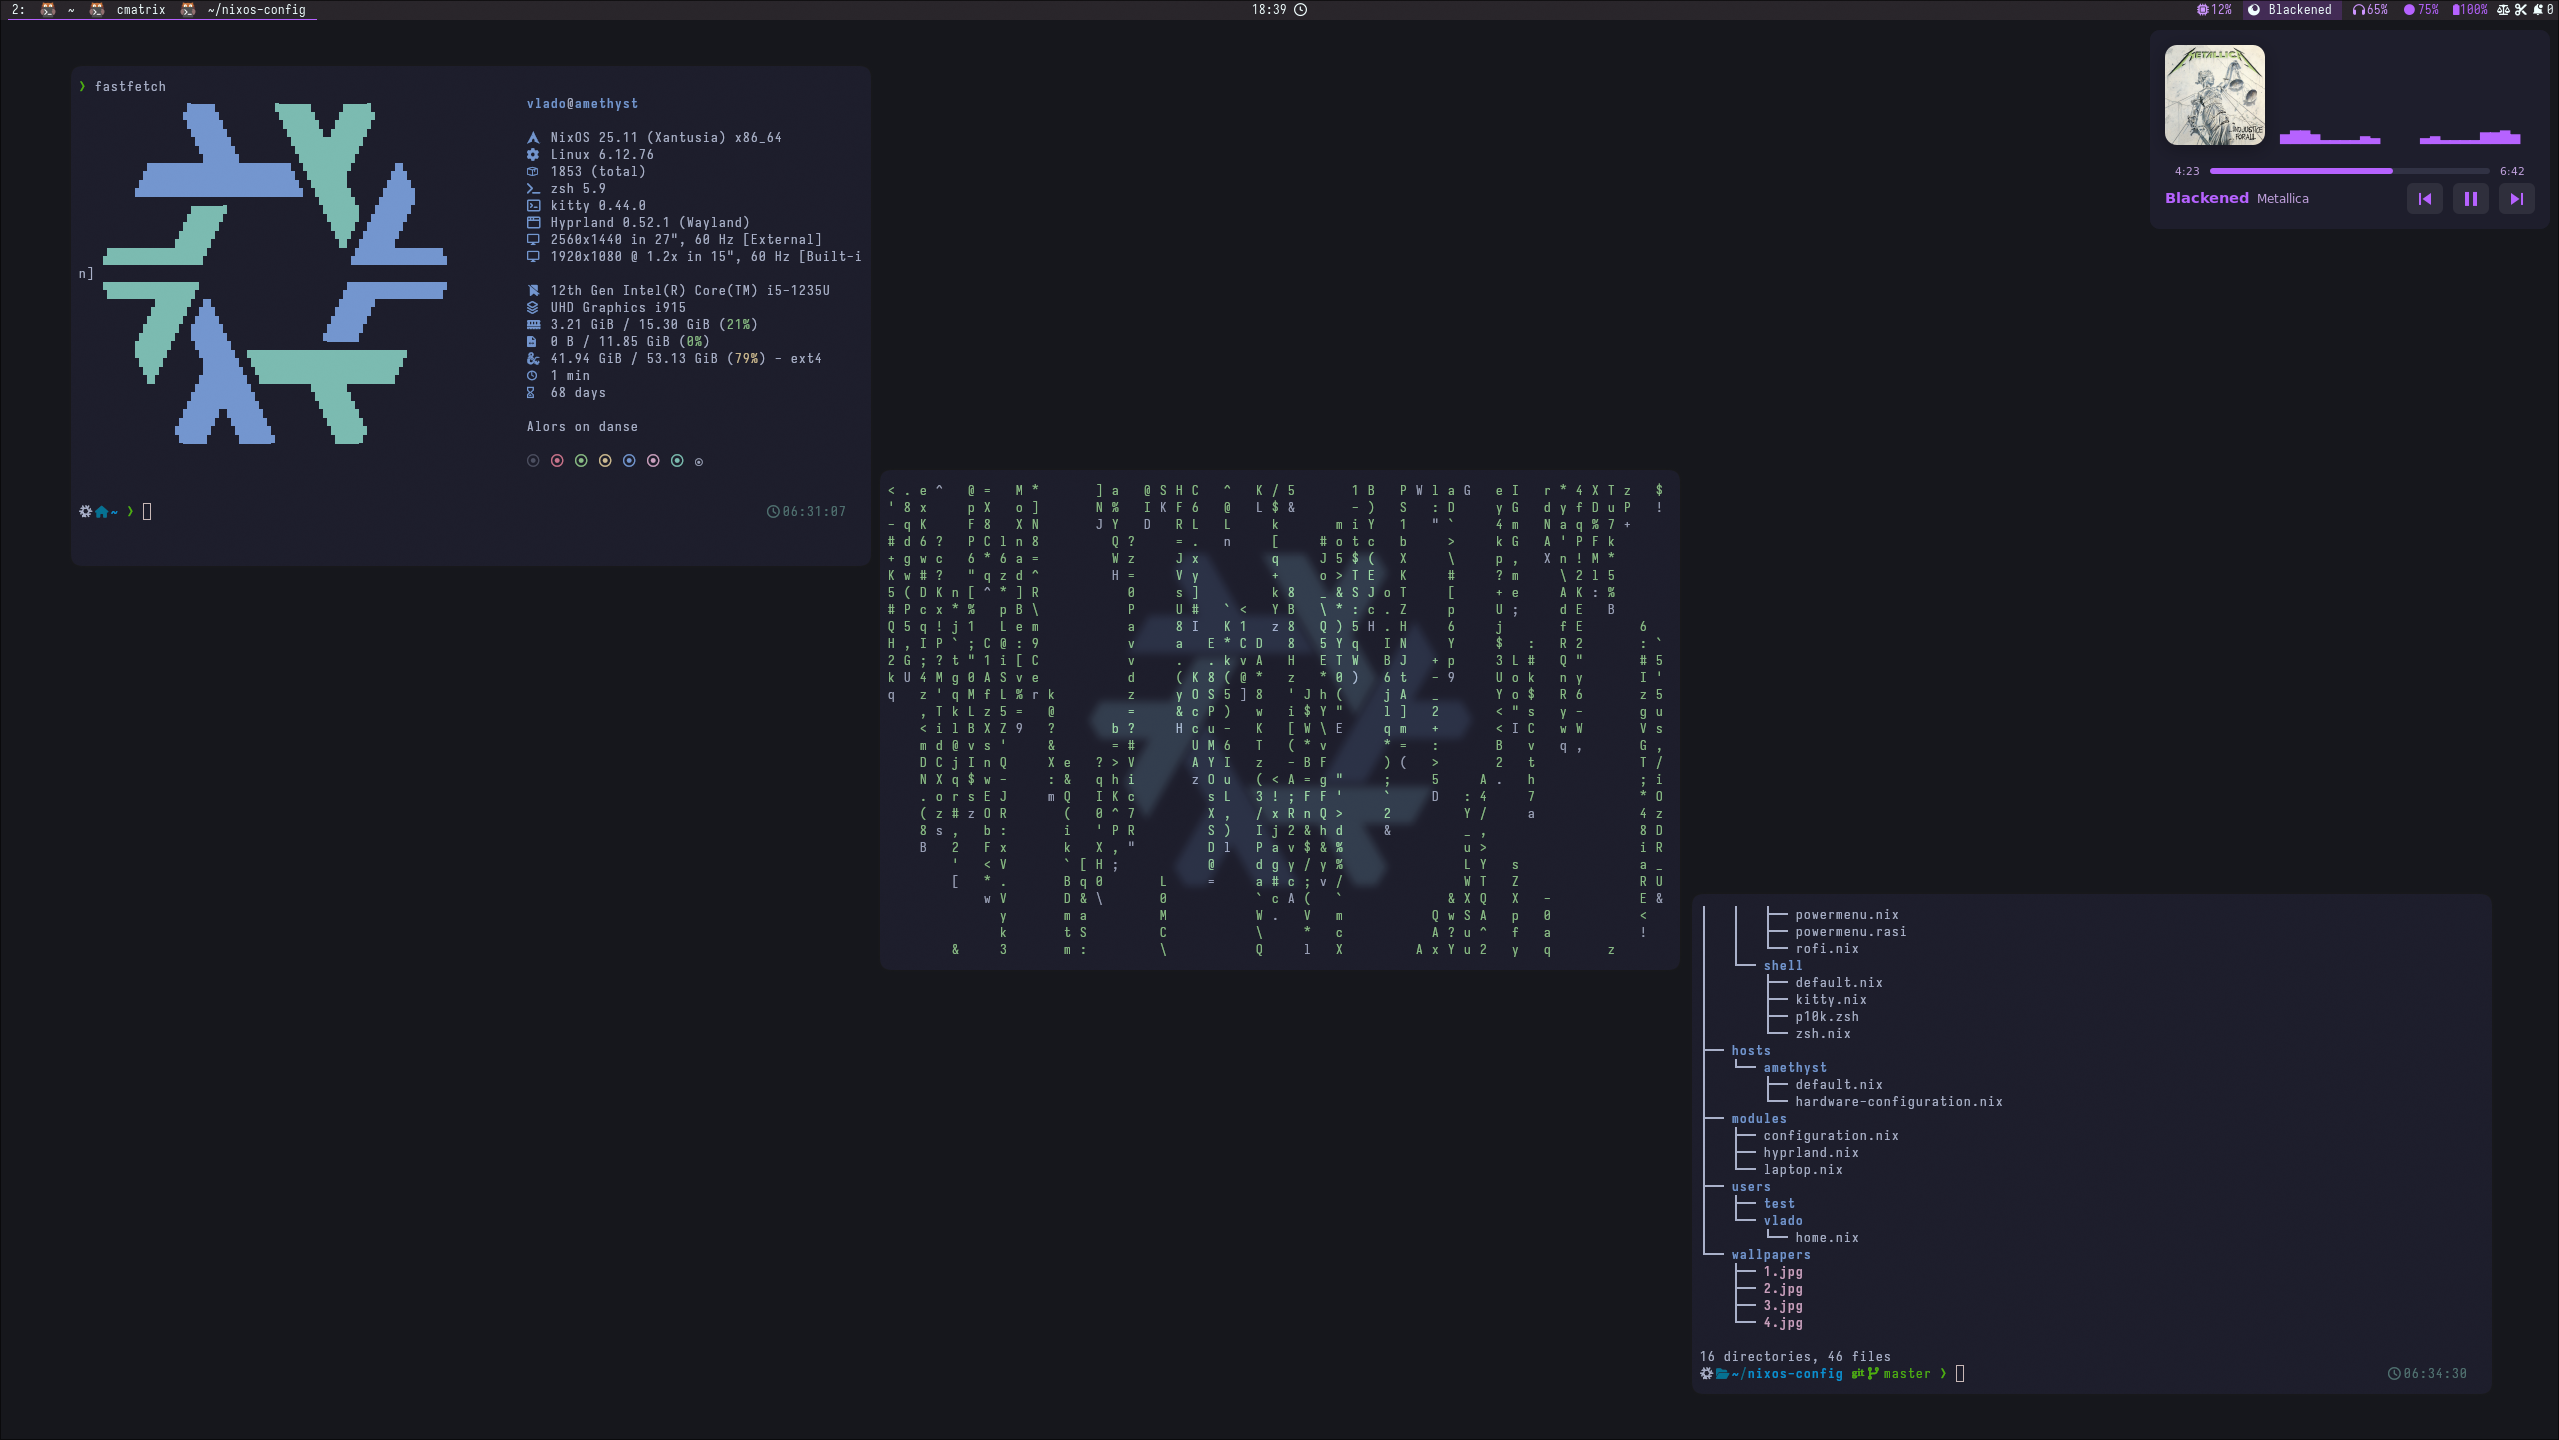Click the kitty icon beside ~/nixos-config in the taskbar
2559x1440 pixels.
click(188, 10)
